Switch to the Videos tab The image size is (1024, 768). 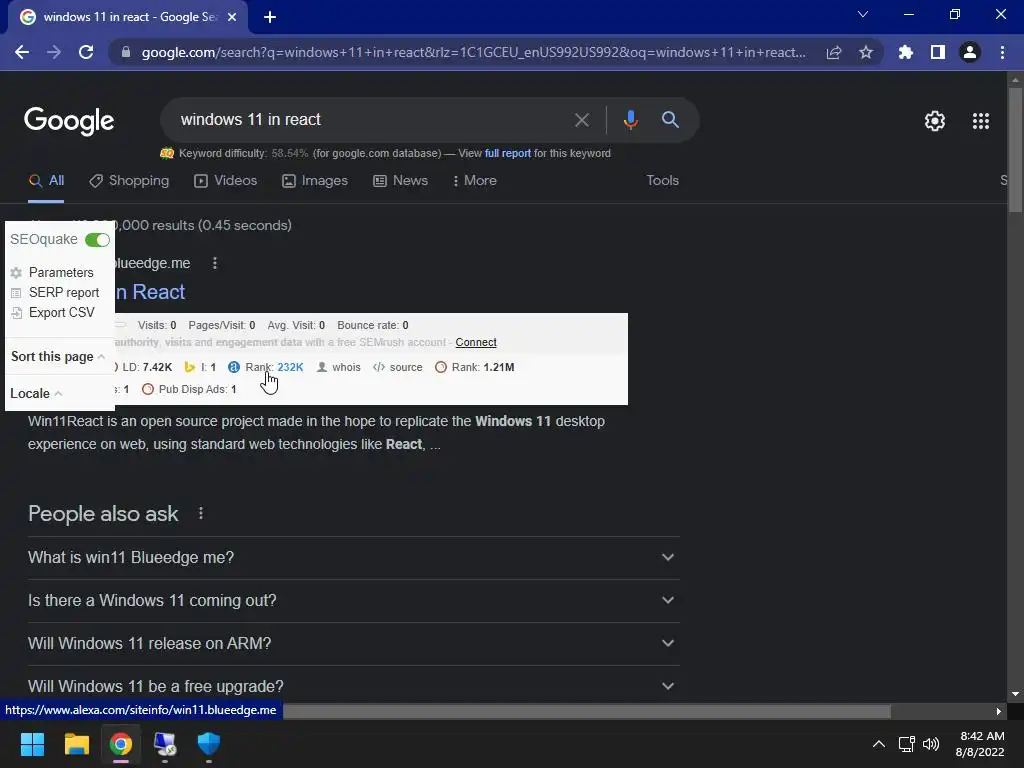pyautogui.click(x=226, y=181)
